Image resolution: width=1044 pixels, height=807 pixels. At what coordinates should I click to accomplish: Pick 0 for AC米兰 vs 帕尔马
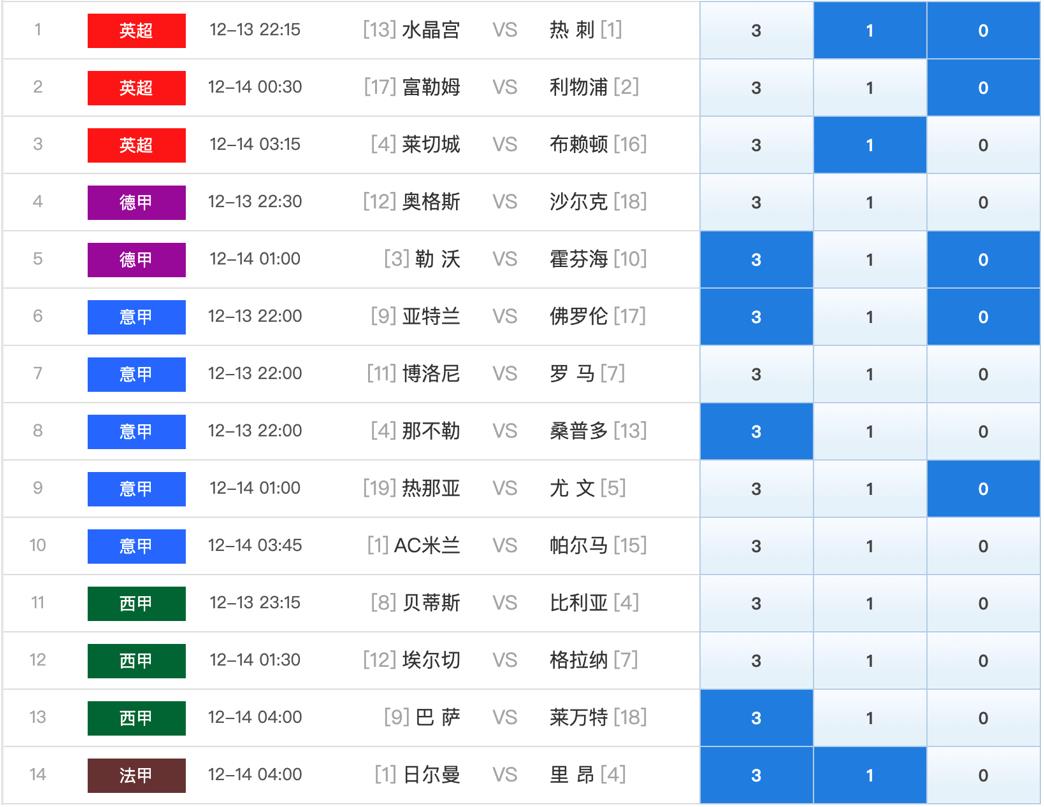tap(983, 546)
